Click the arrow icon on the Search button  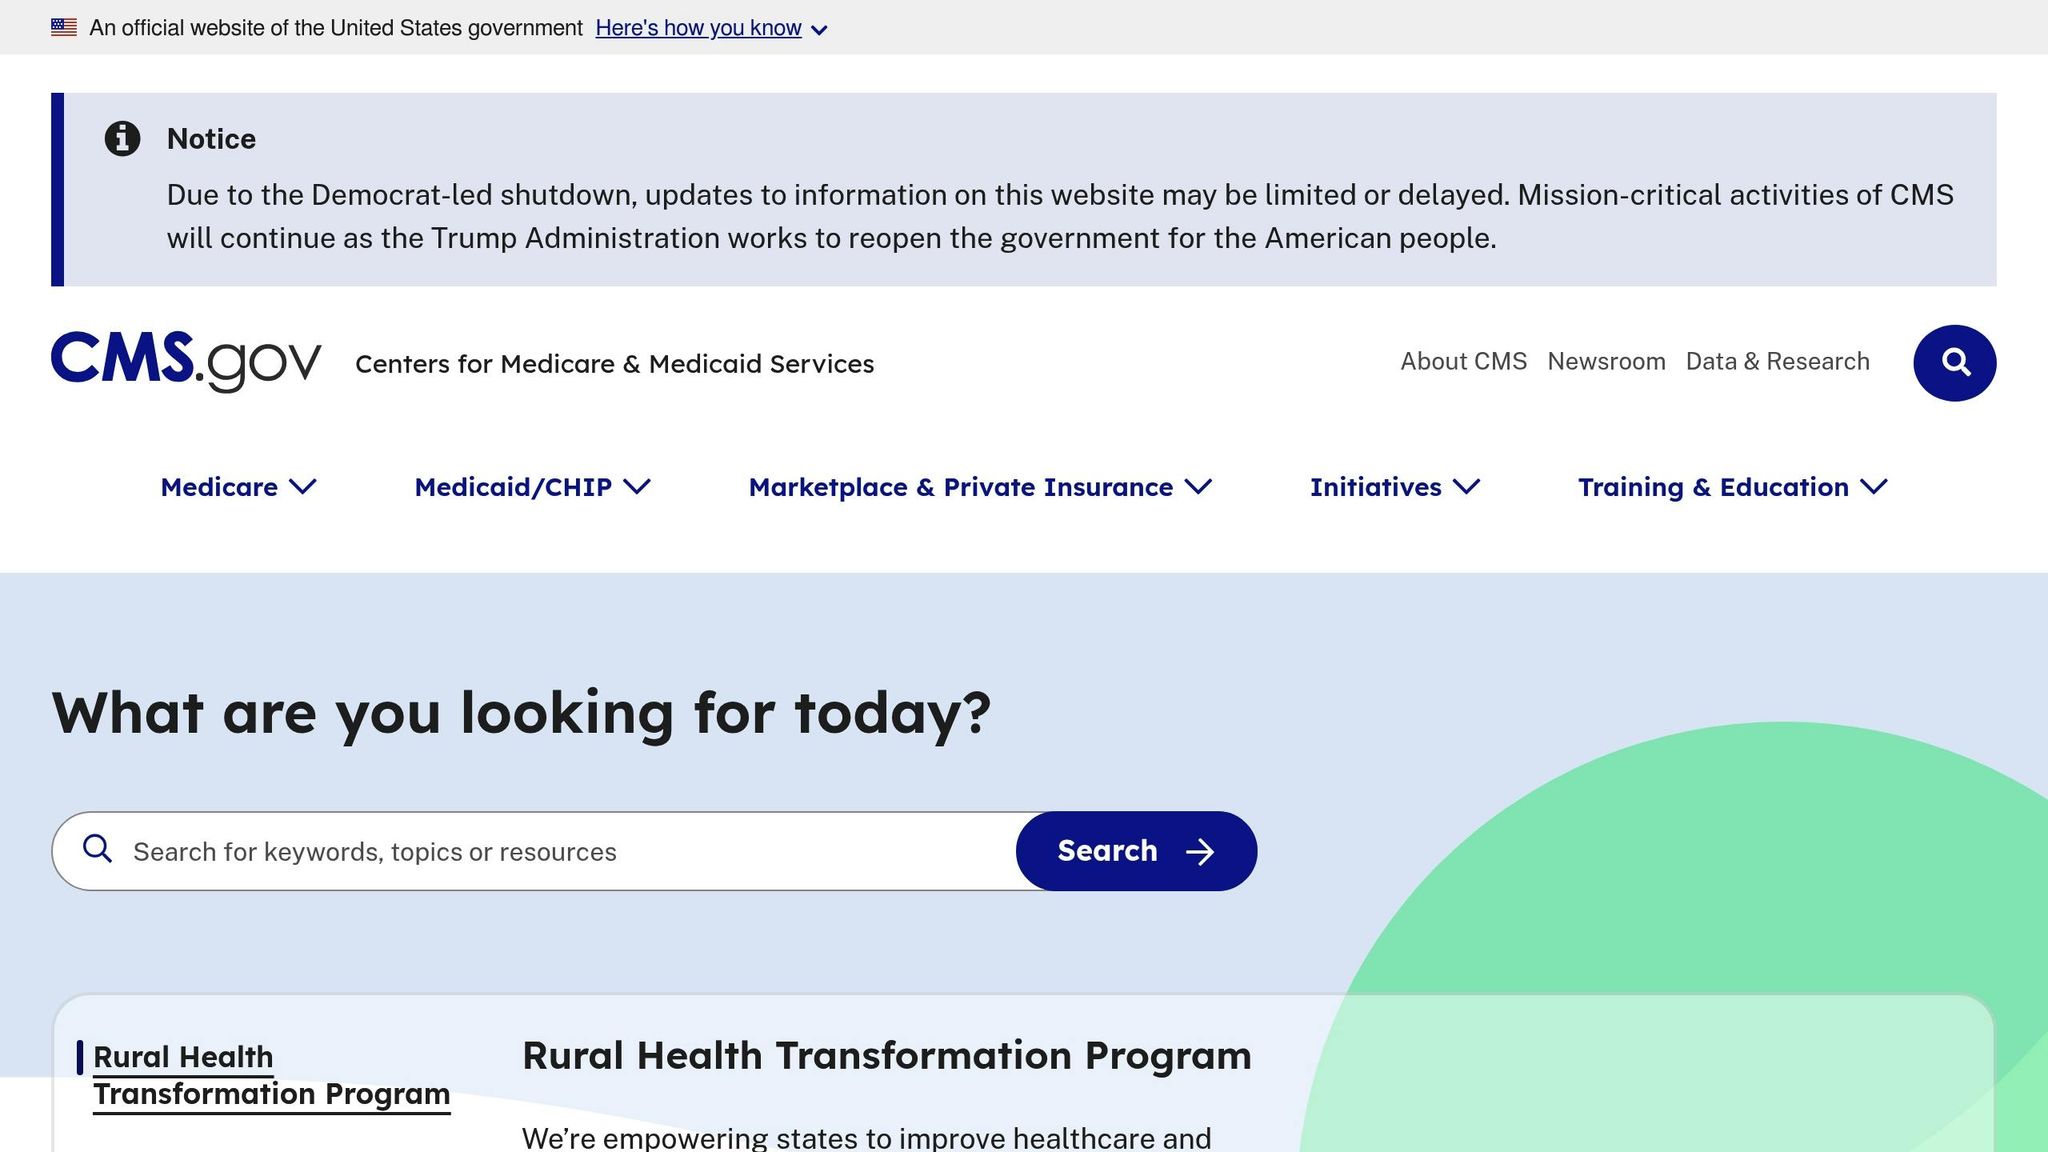pos(1200,851)
